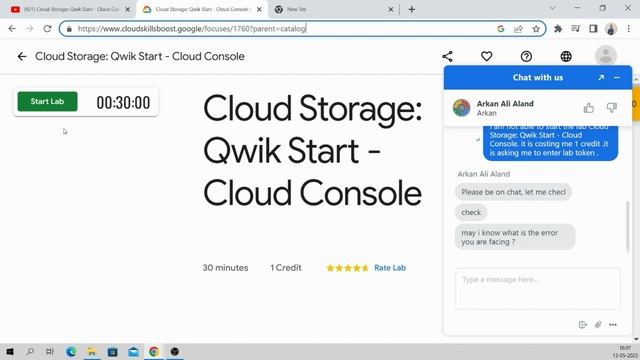
Task: Click the chat scrollbar
Action: point(628,227)
